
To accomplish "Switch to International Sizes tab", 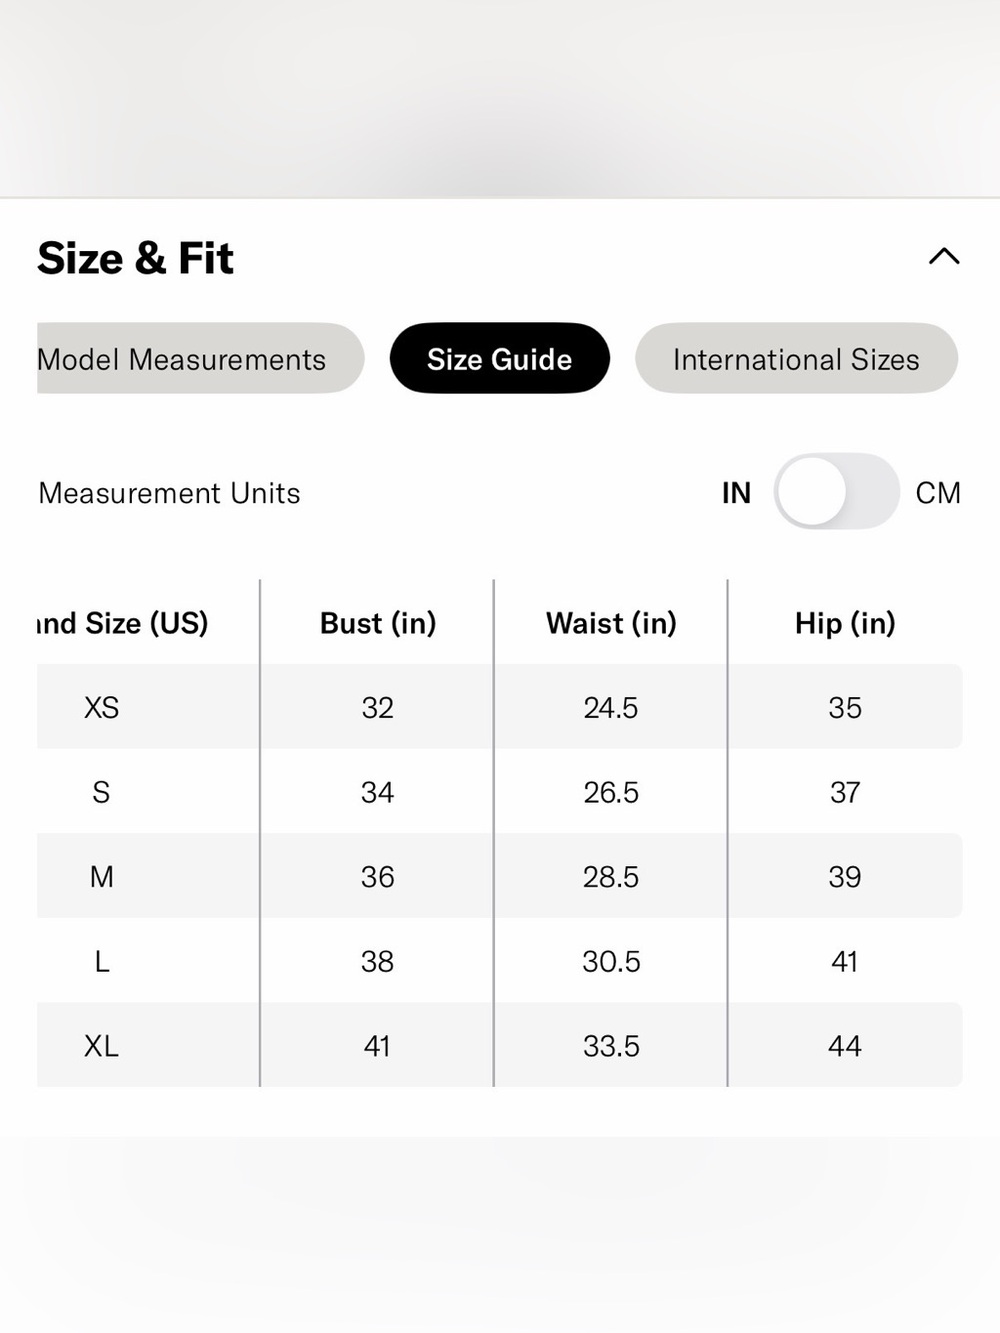I will pyautogui.click(x=796, y=359).
